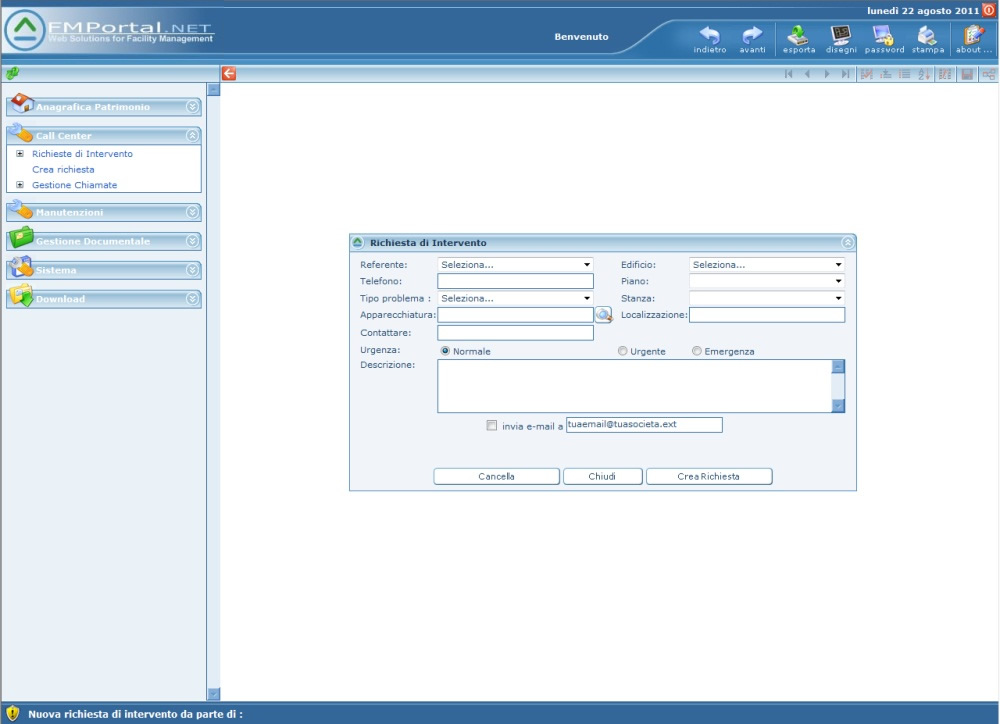Click the save floppy disk toolbar icon
Image resolution: width=1000 pixels, height=724 pixels.
pos(967,74)
